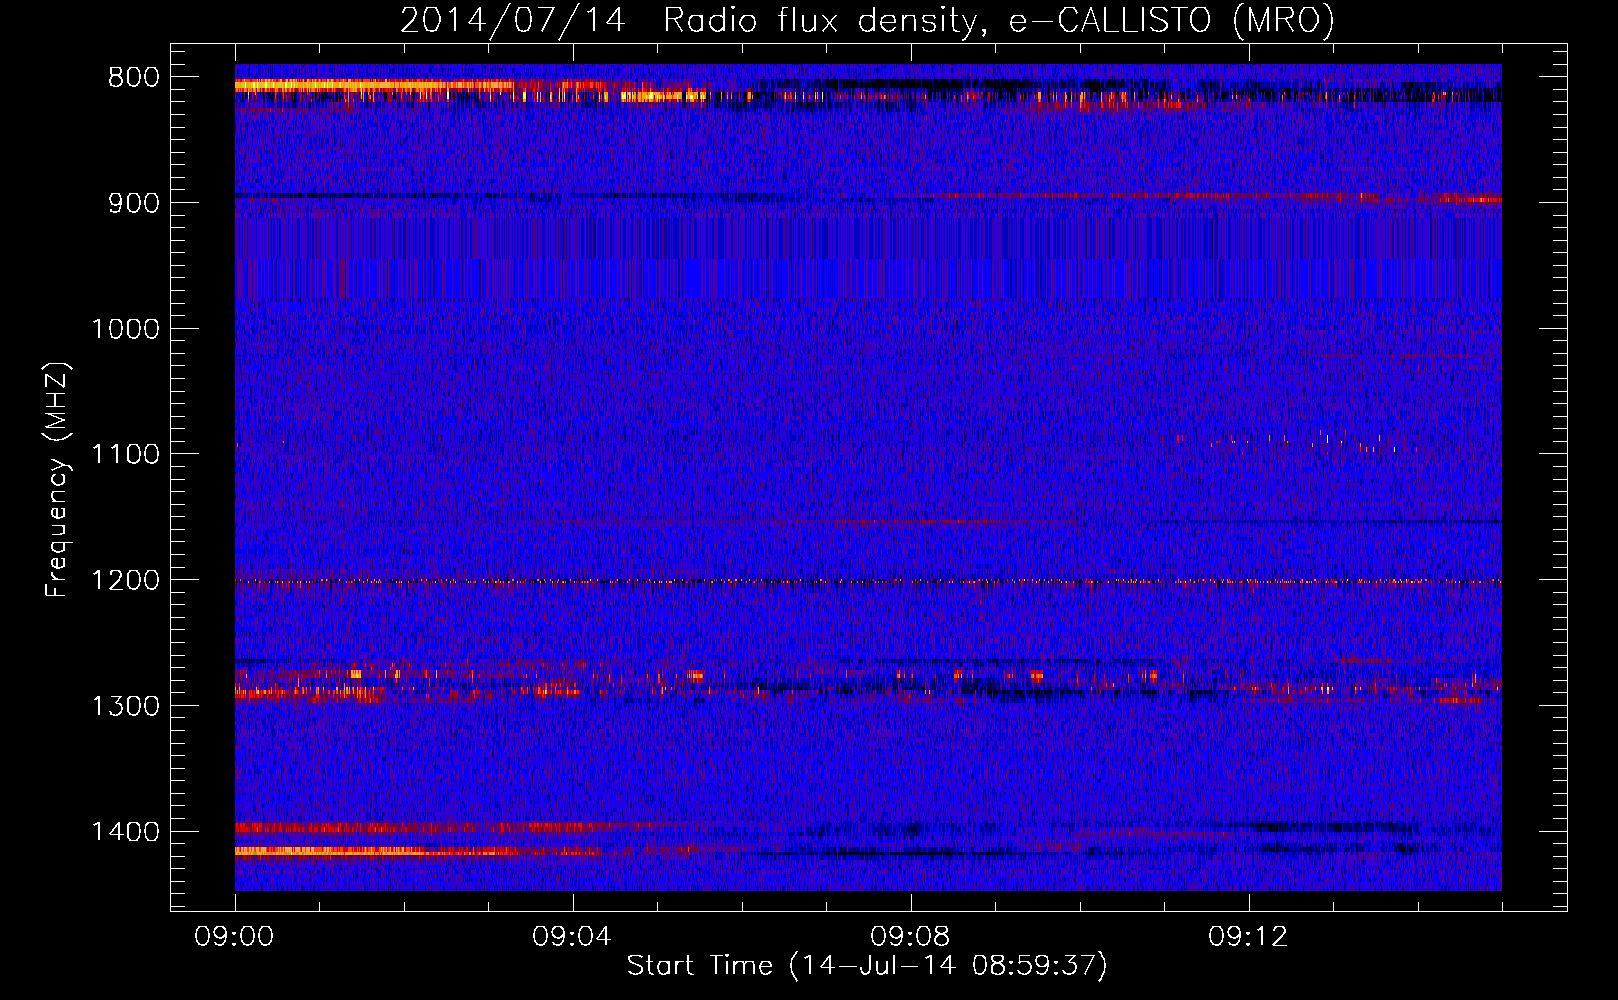
Task: Click the '1400' frequency axis label
Action: (x=125, y=832)
